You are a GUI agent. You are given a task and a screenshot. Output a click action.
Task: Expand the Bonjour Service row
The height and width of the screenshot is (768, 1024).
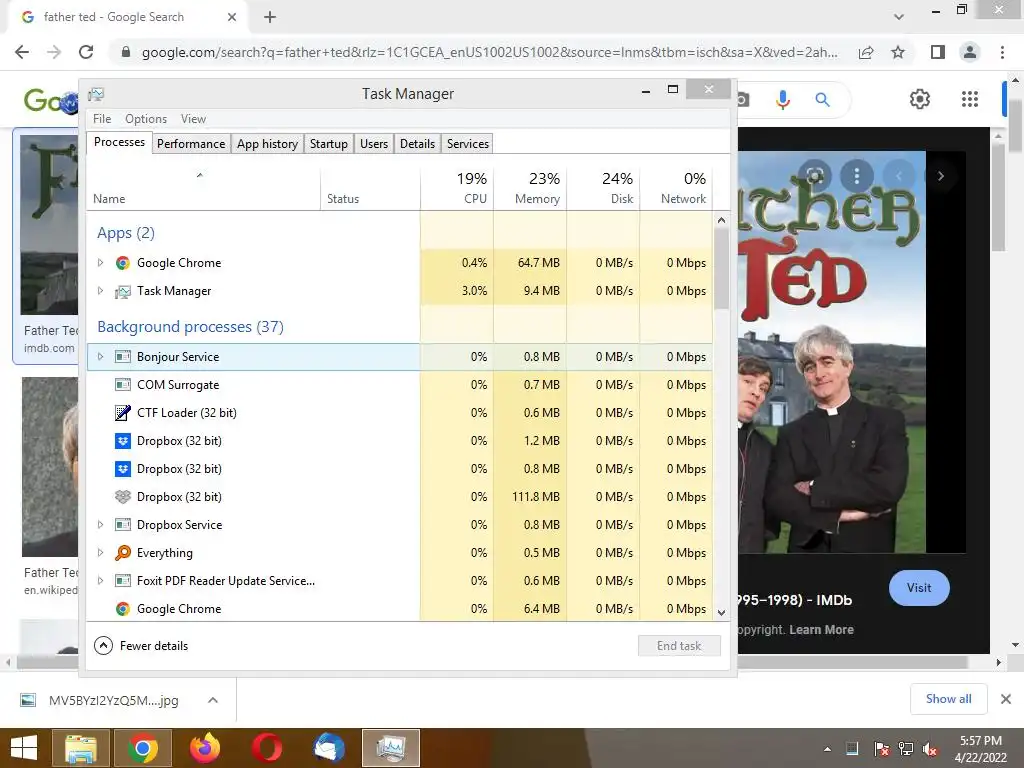tap(100, 357)
